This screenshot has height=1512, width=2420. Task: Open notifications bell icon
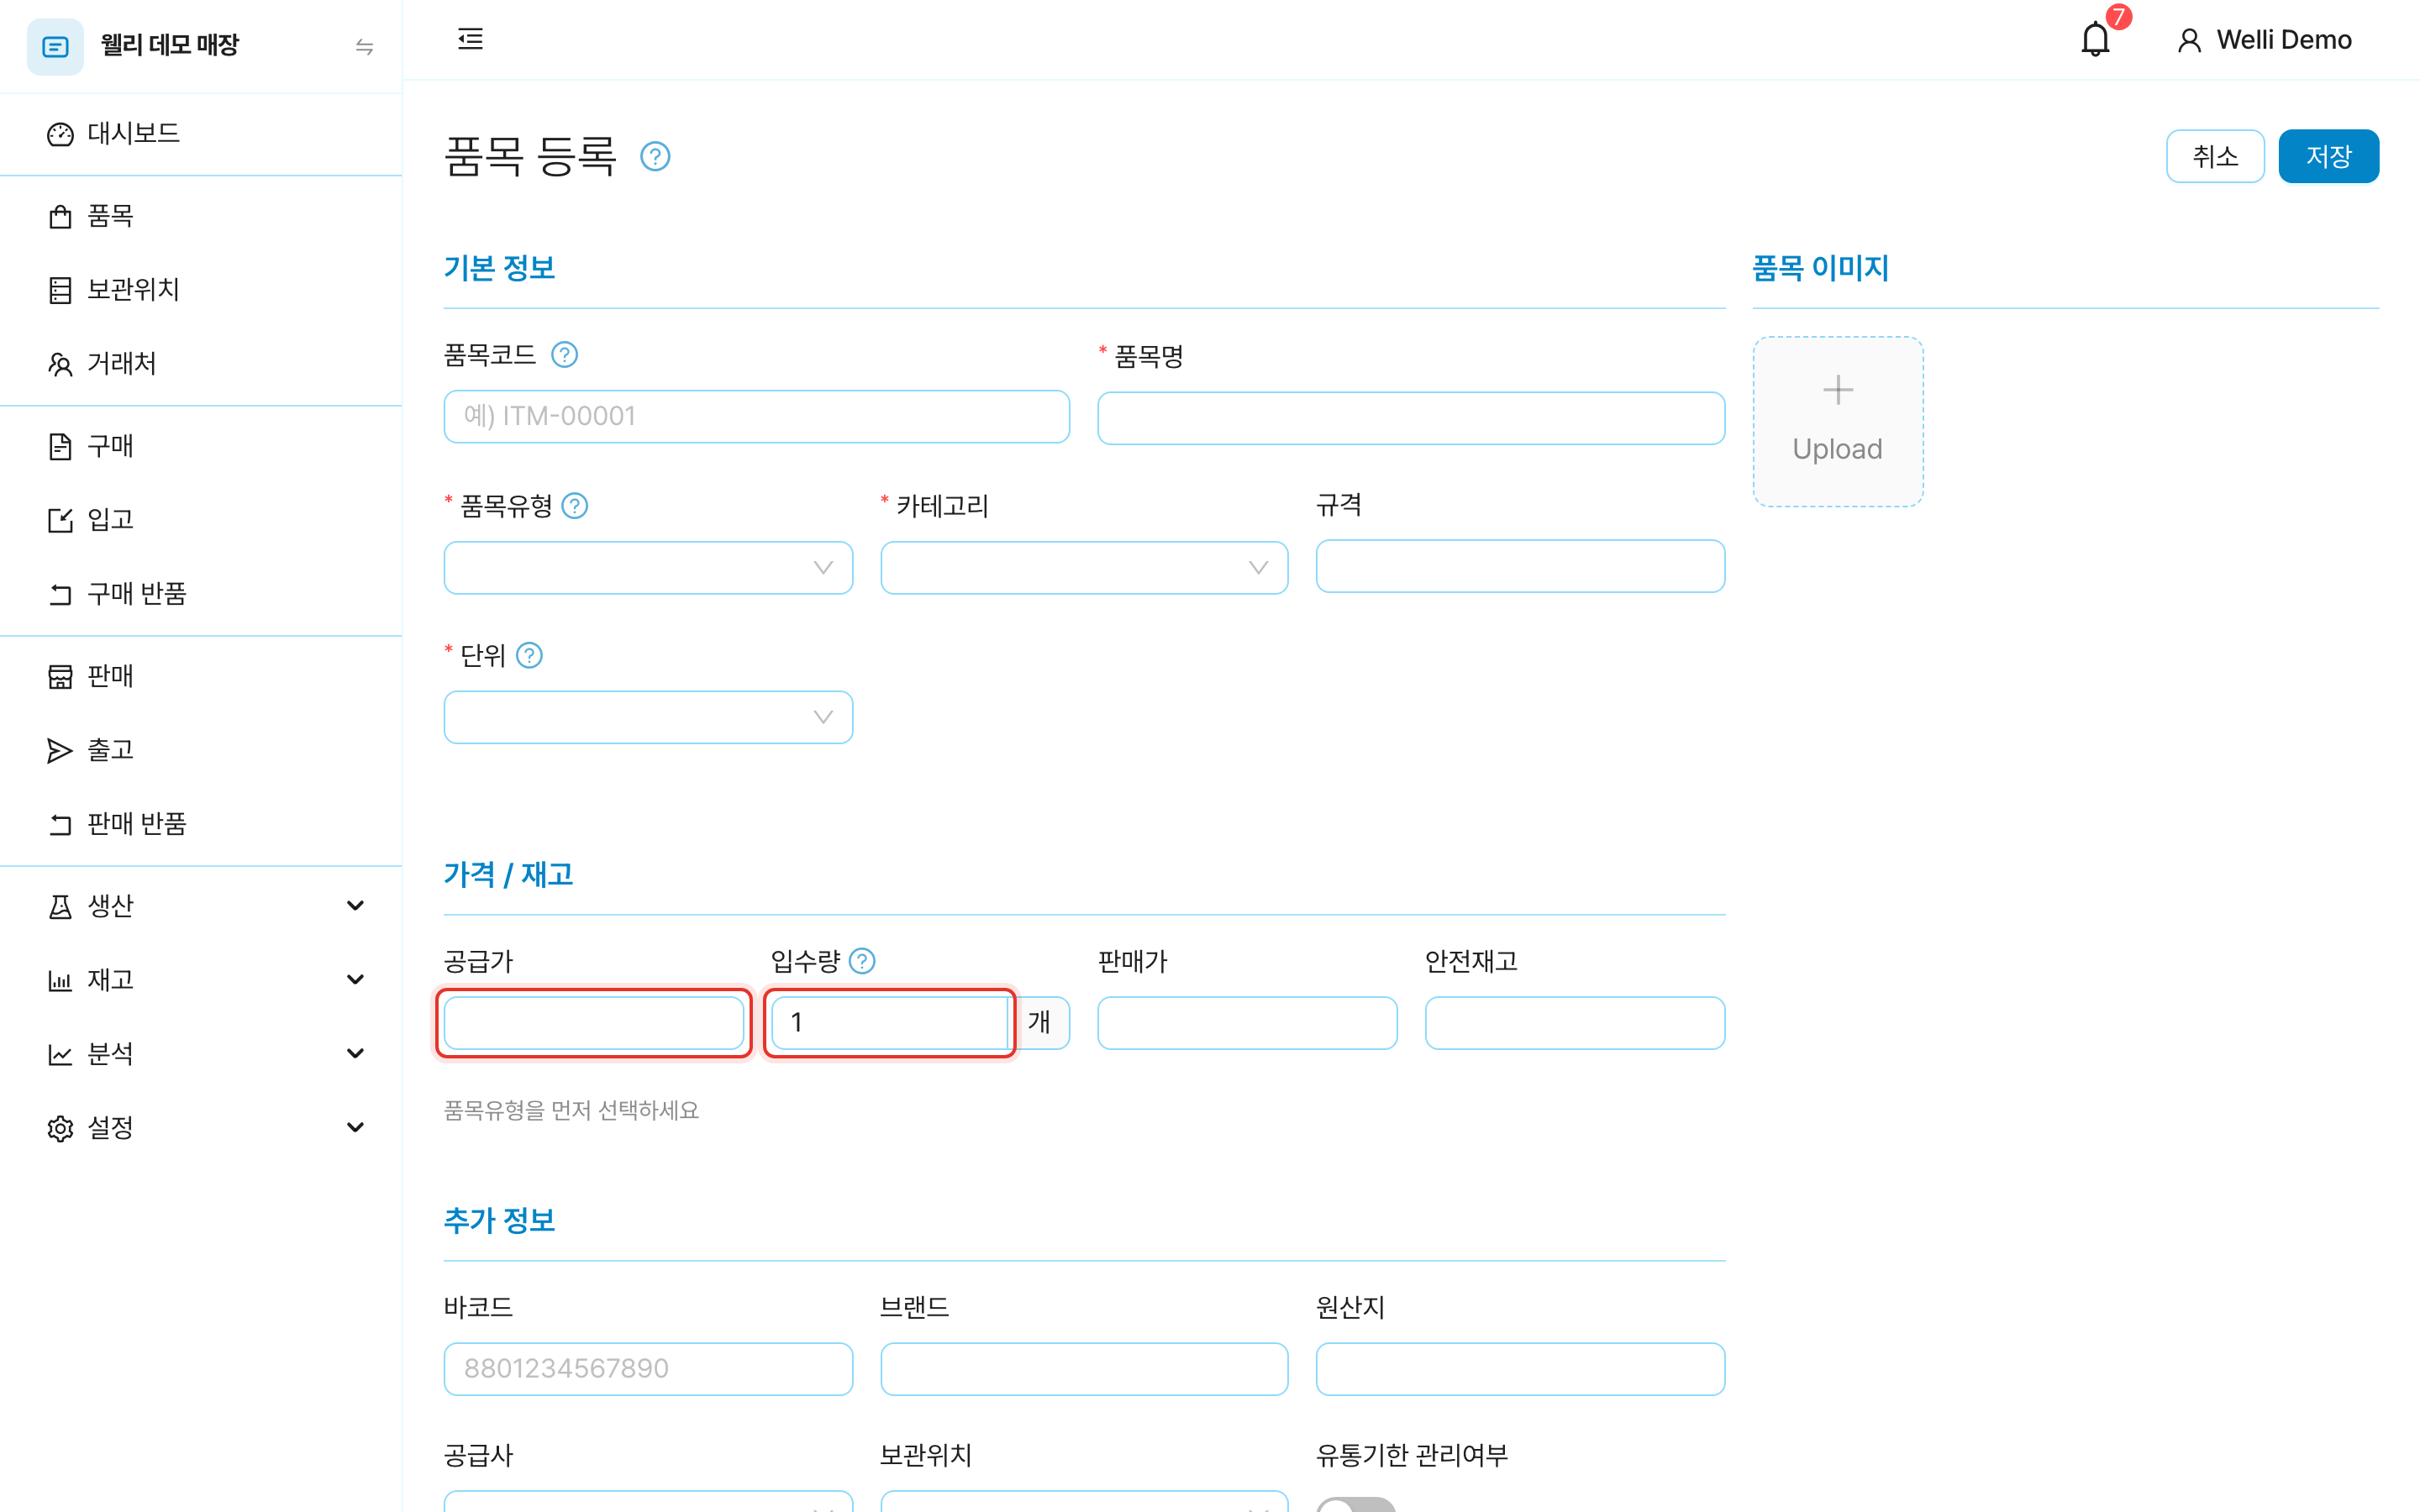(2095, 40)
